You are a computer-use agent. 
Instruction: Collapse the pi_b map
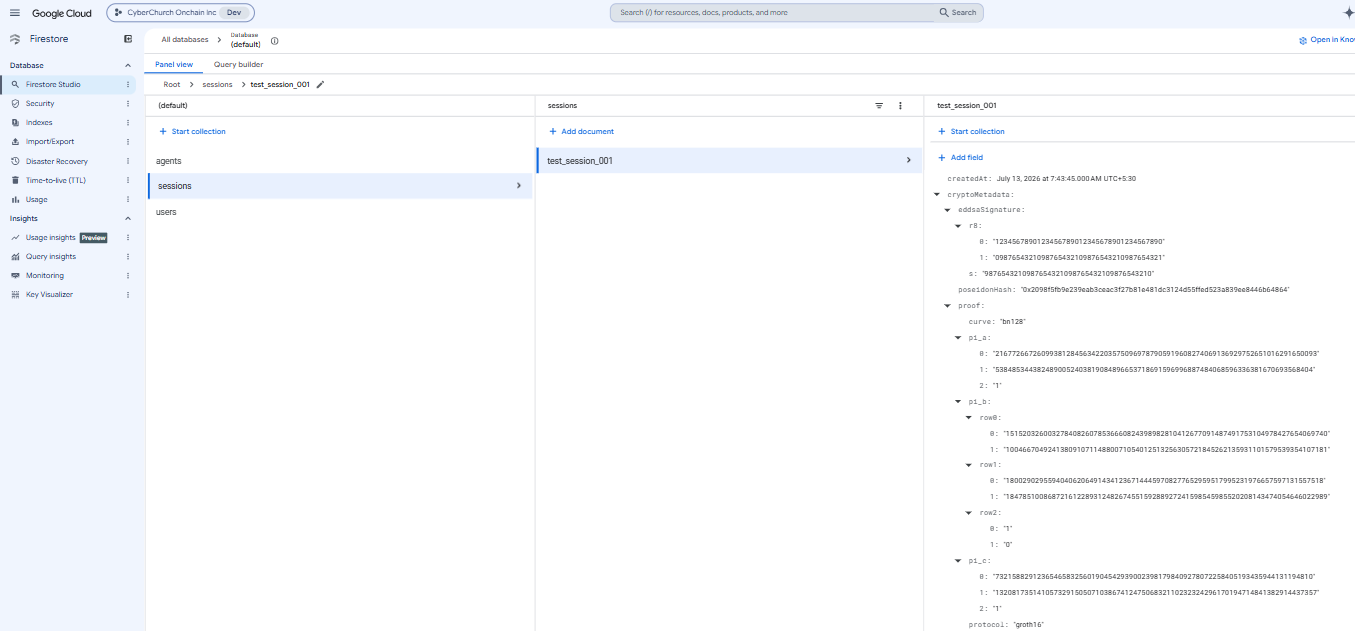pos(959,401)
